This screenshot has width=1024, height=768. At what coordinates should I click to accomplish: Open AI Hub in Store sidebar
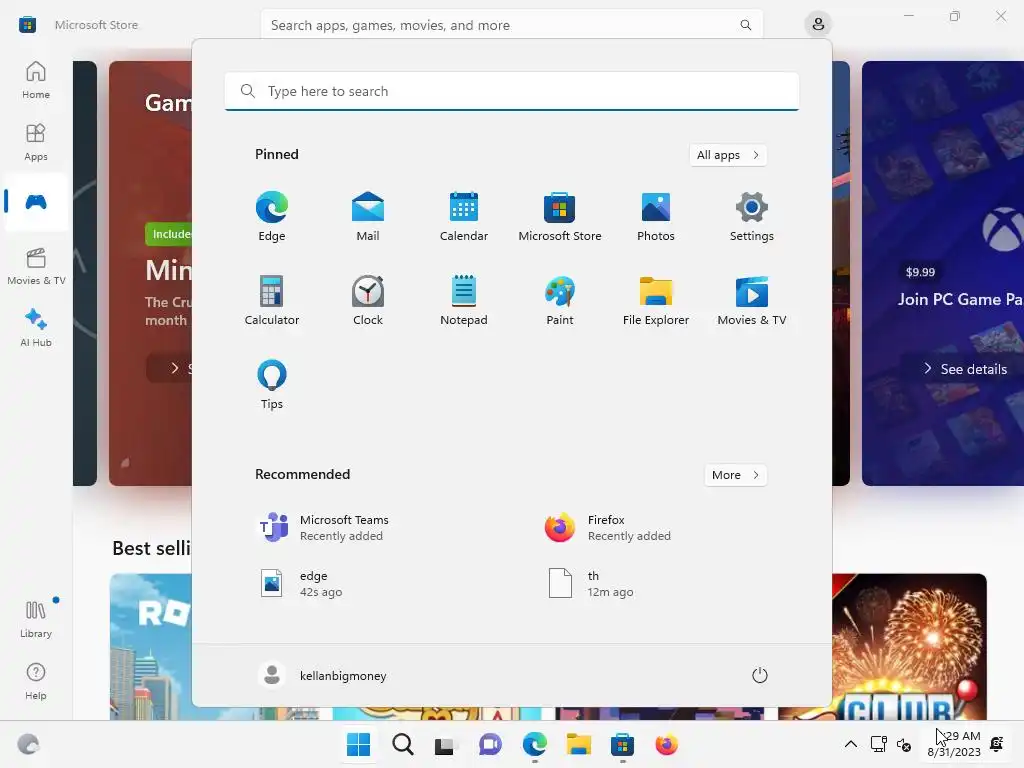tap(36, 328)
